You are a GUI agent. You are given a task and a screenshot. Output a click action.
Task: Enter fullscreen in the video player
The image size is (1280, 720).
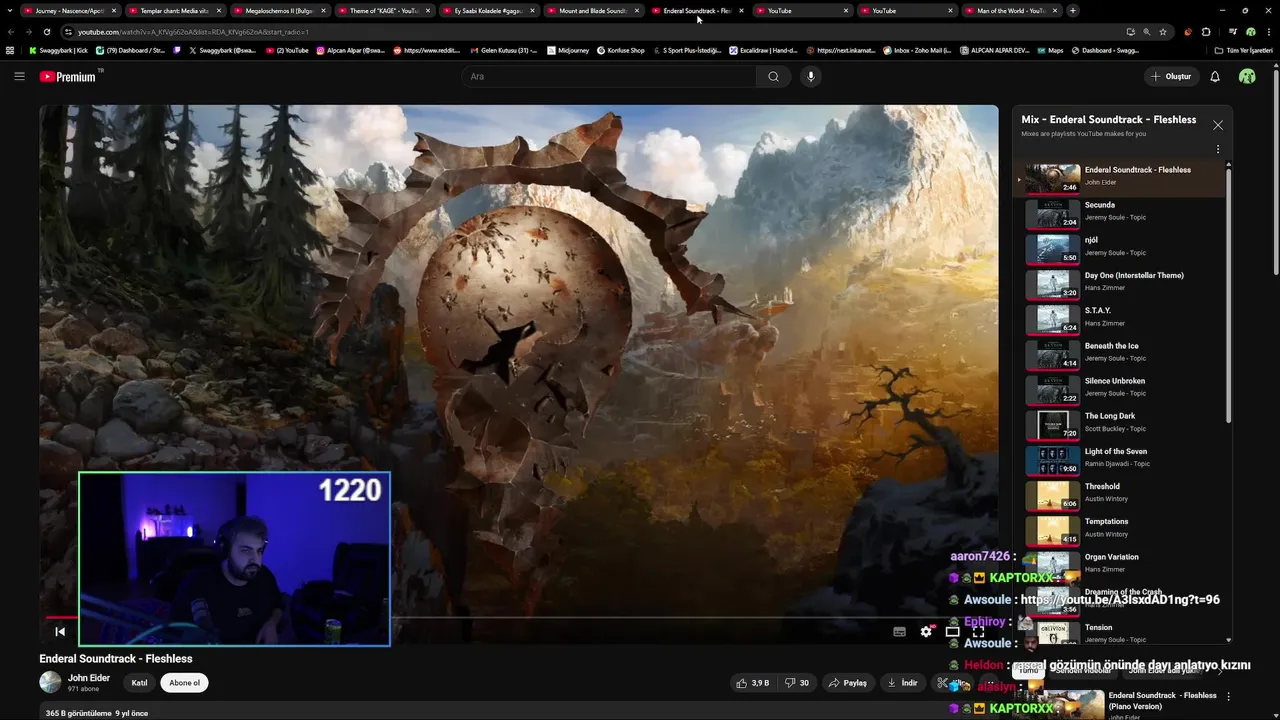pyautogui.click(x=978, y=631)
